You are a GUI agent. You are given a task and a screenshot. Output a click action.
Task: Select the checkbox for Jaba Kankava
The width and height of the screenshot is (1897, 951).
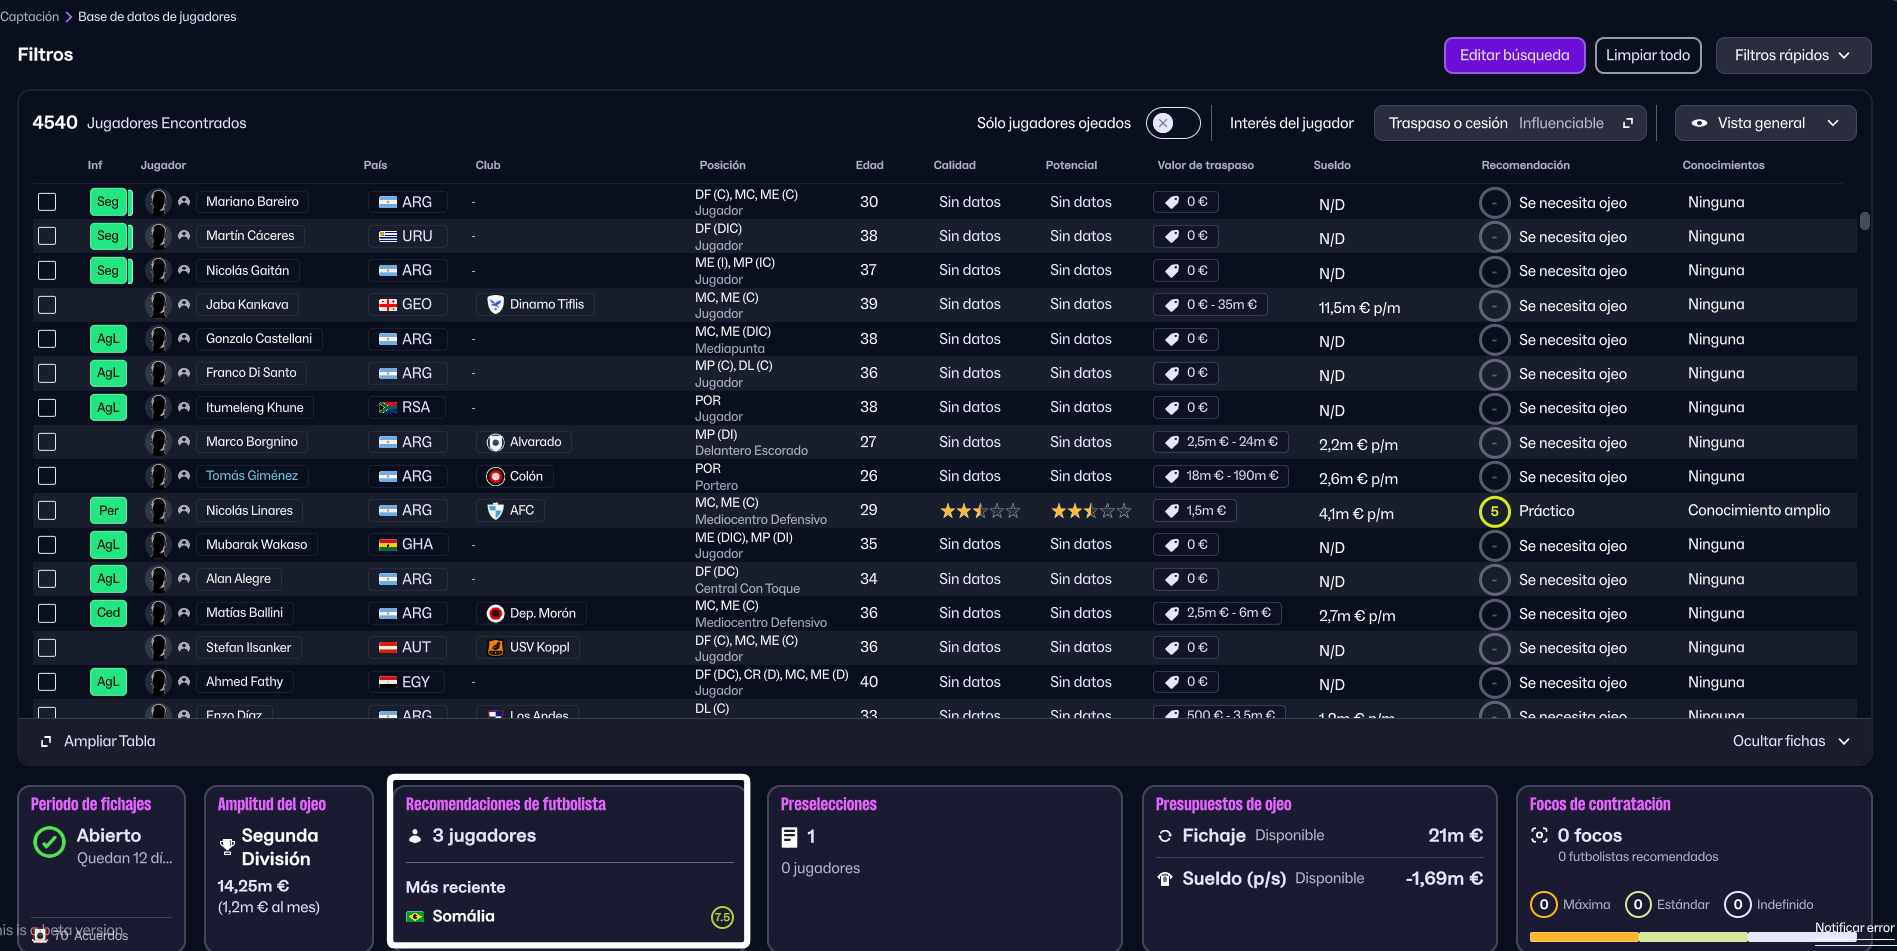click(47, 305)
